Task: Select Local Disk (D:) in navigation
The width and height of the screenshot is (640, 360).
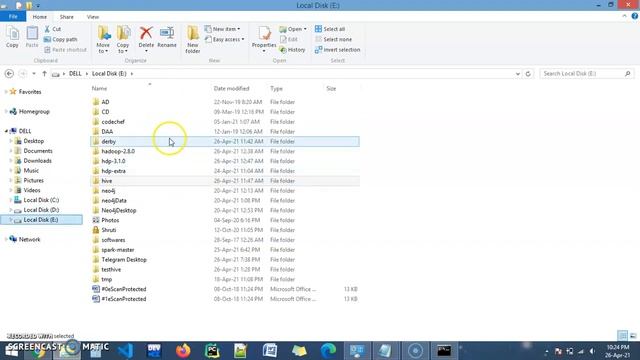Action: pos(41,210)
